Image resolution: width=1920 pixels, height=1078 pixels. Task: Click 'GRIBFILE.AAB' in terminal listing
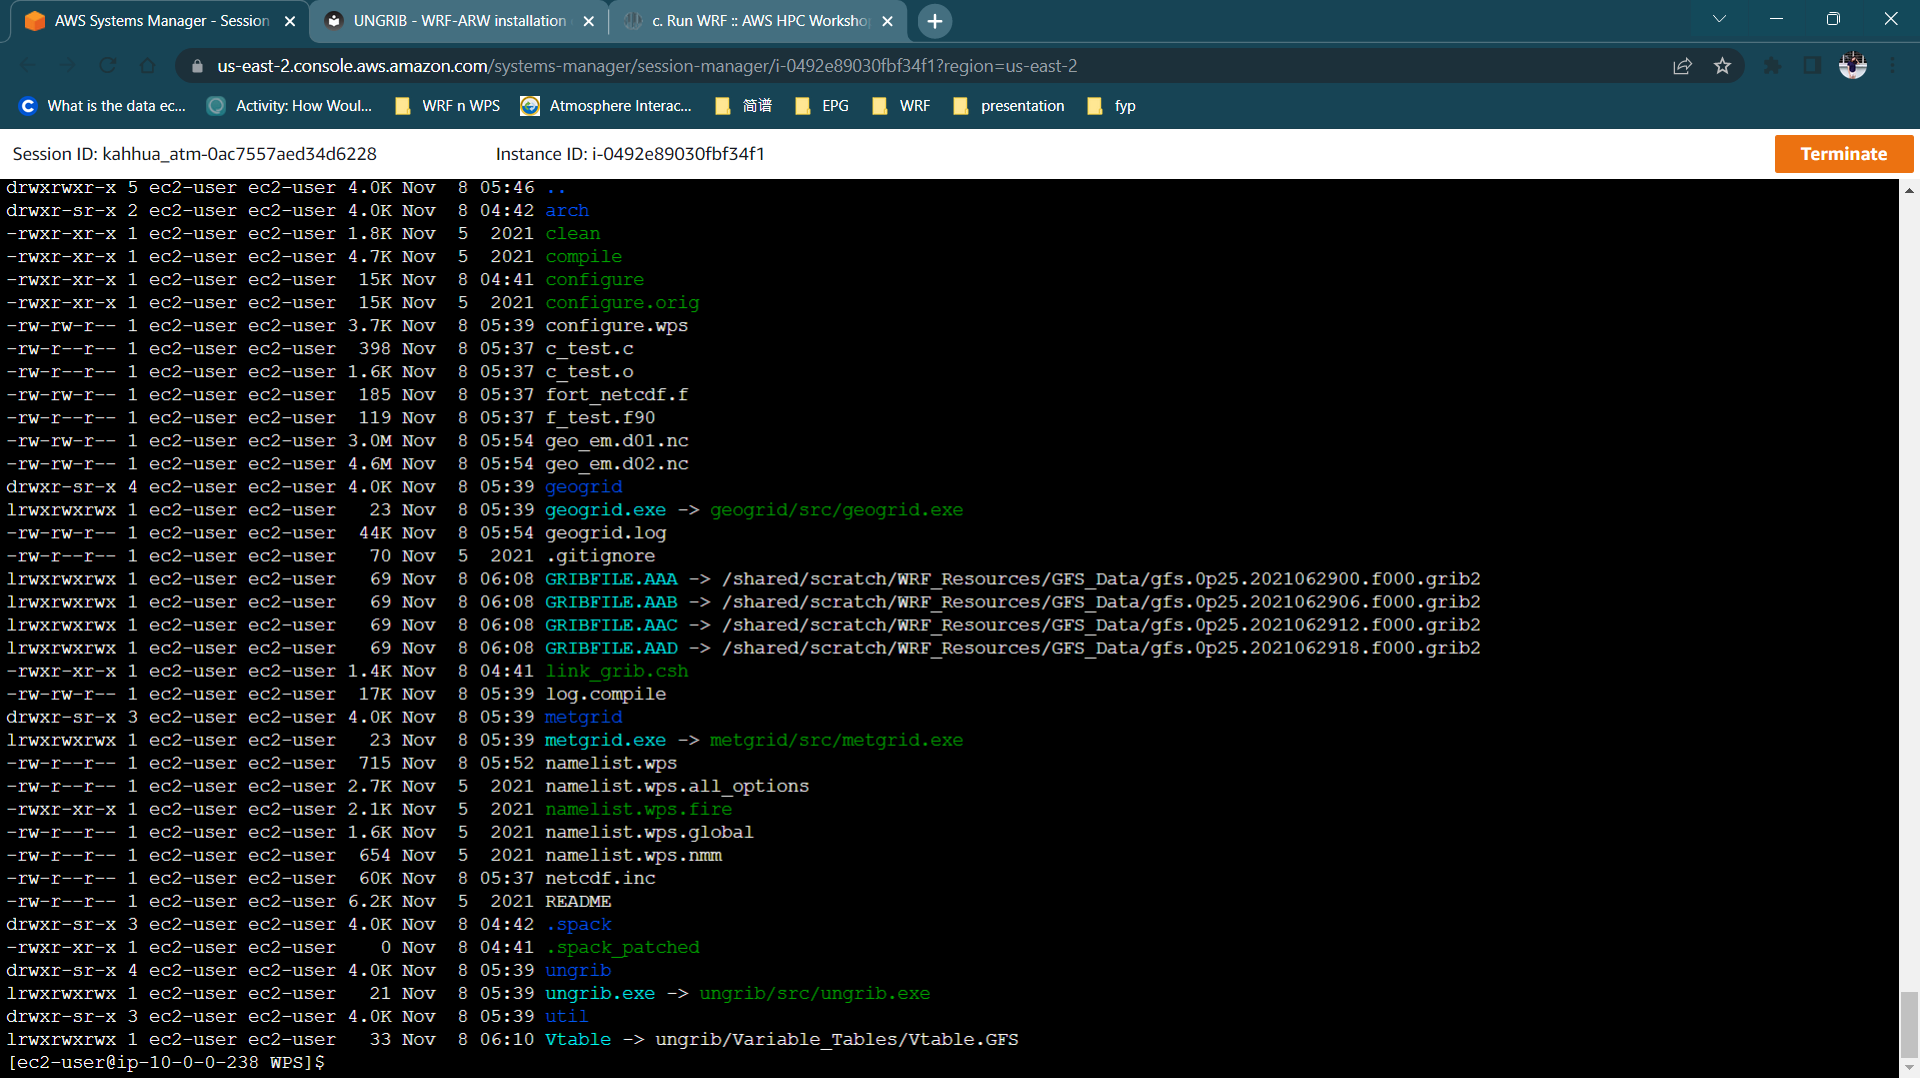point(611,602)
